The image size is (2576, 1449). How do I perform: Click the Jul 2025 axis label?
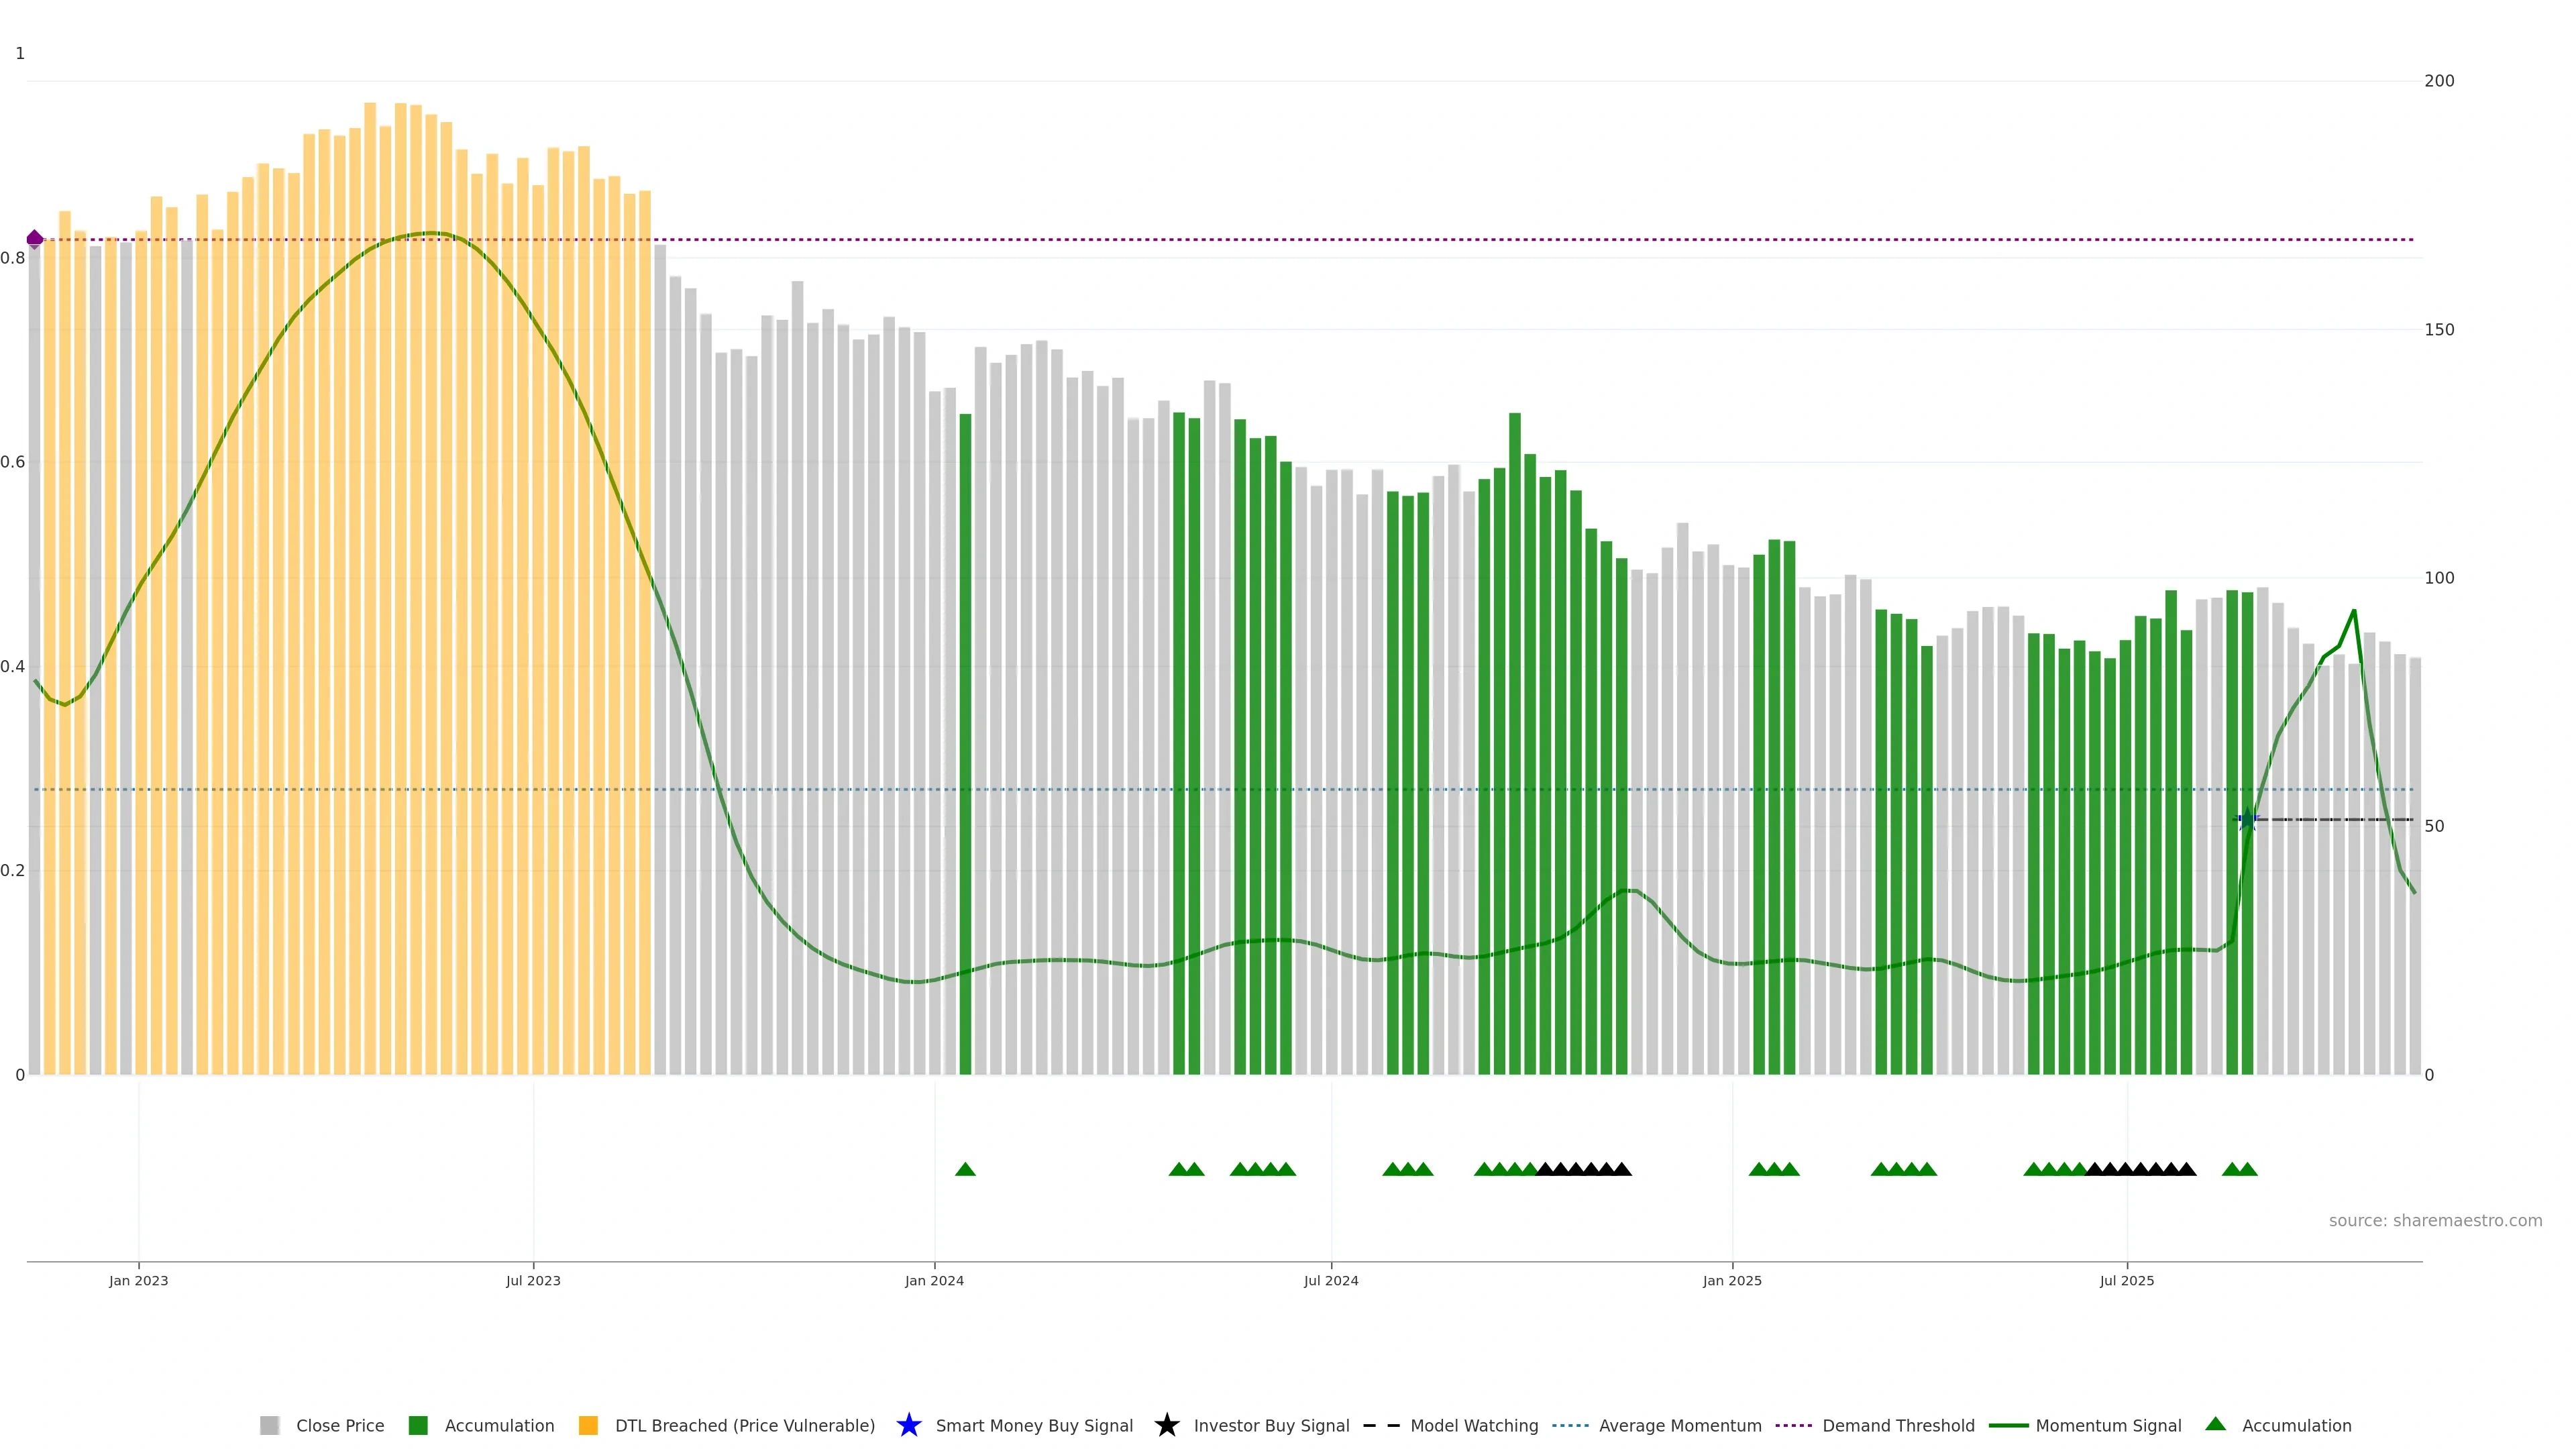click(x=2127, y=1280)
